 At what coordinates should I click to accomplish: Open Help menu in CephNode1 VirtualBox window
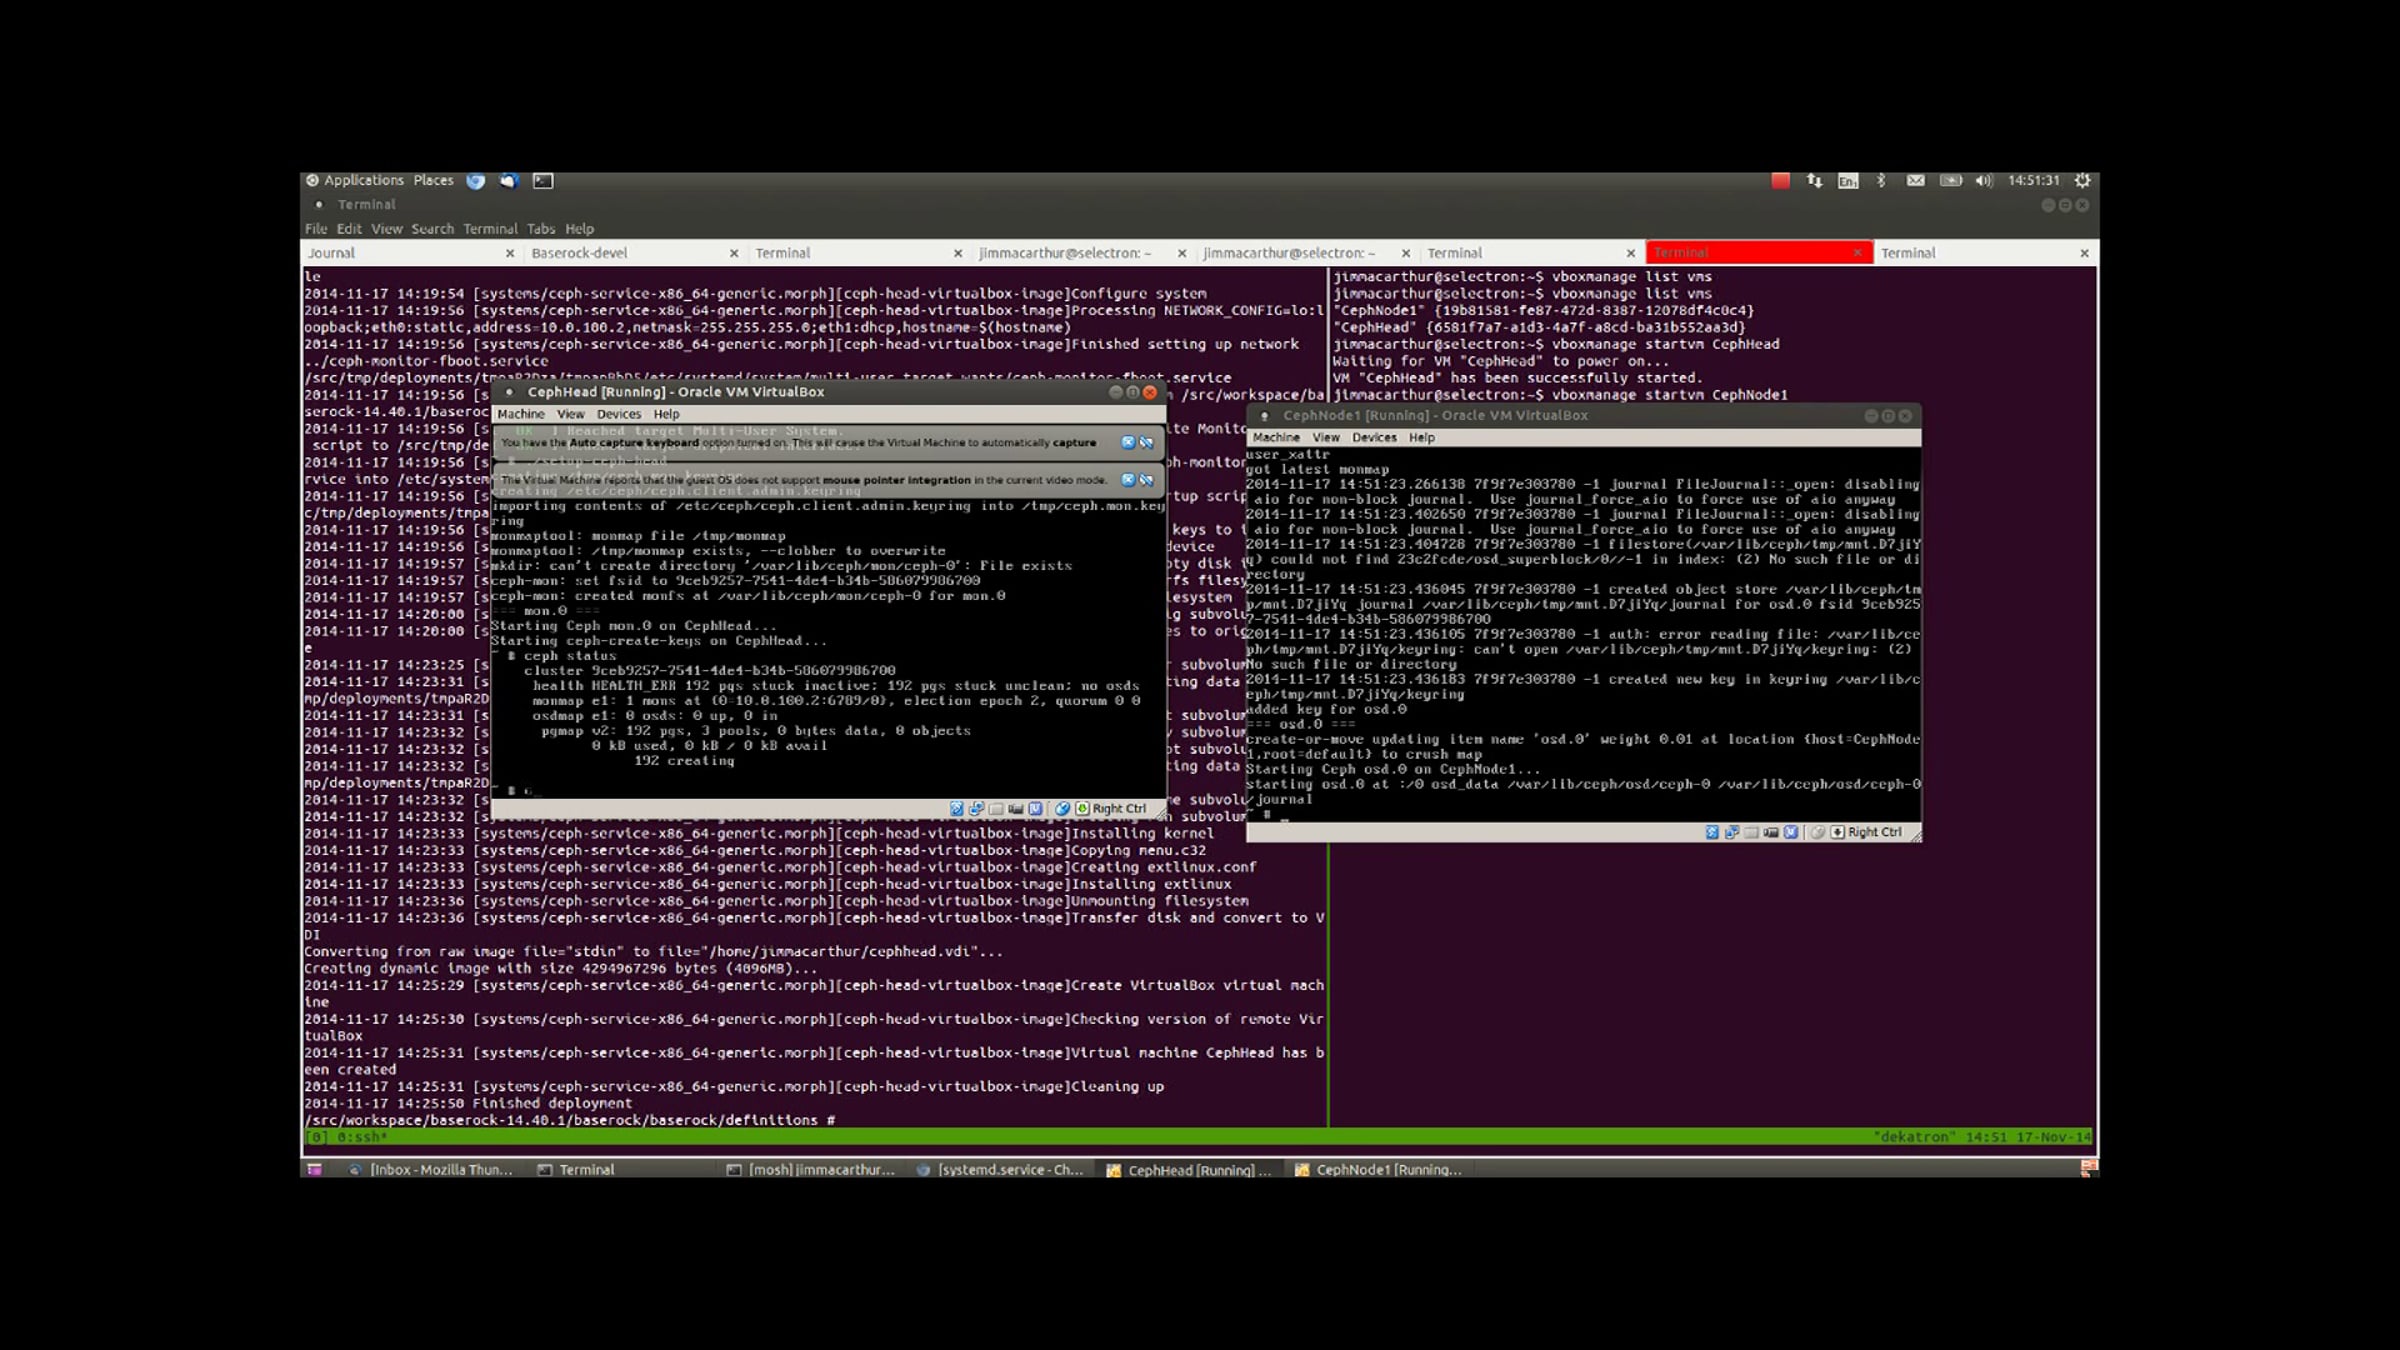click(1422, 438)
